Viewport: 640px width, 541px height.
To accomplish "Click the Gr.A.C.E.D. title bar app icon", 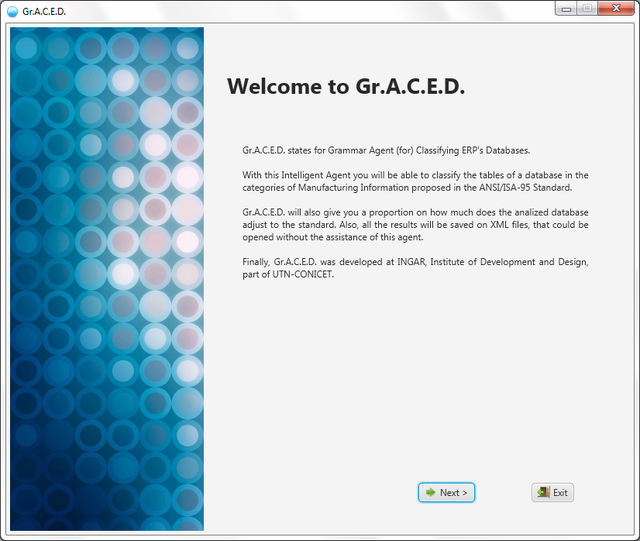I will coord(13,11).
